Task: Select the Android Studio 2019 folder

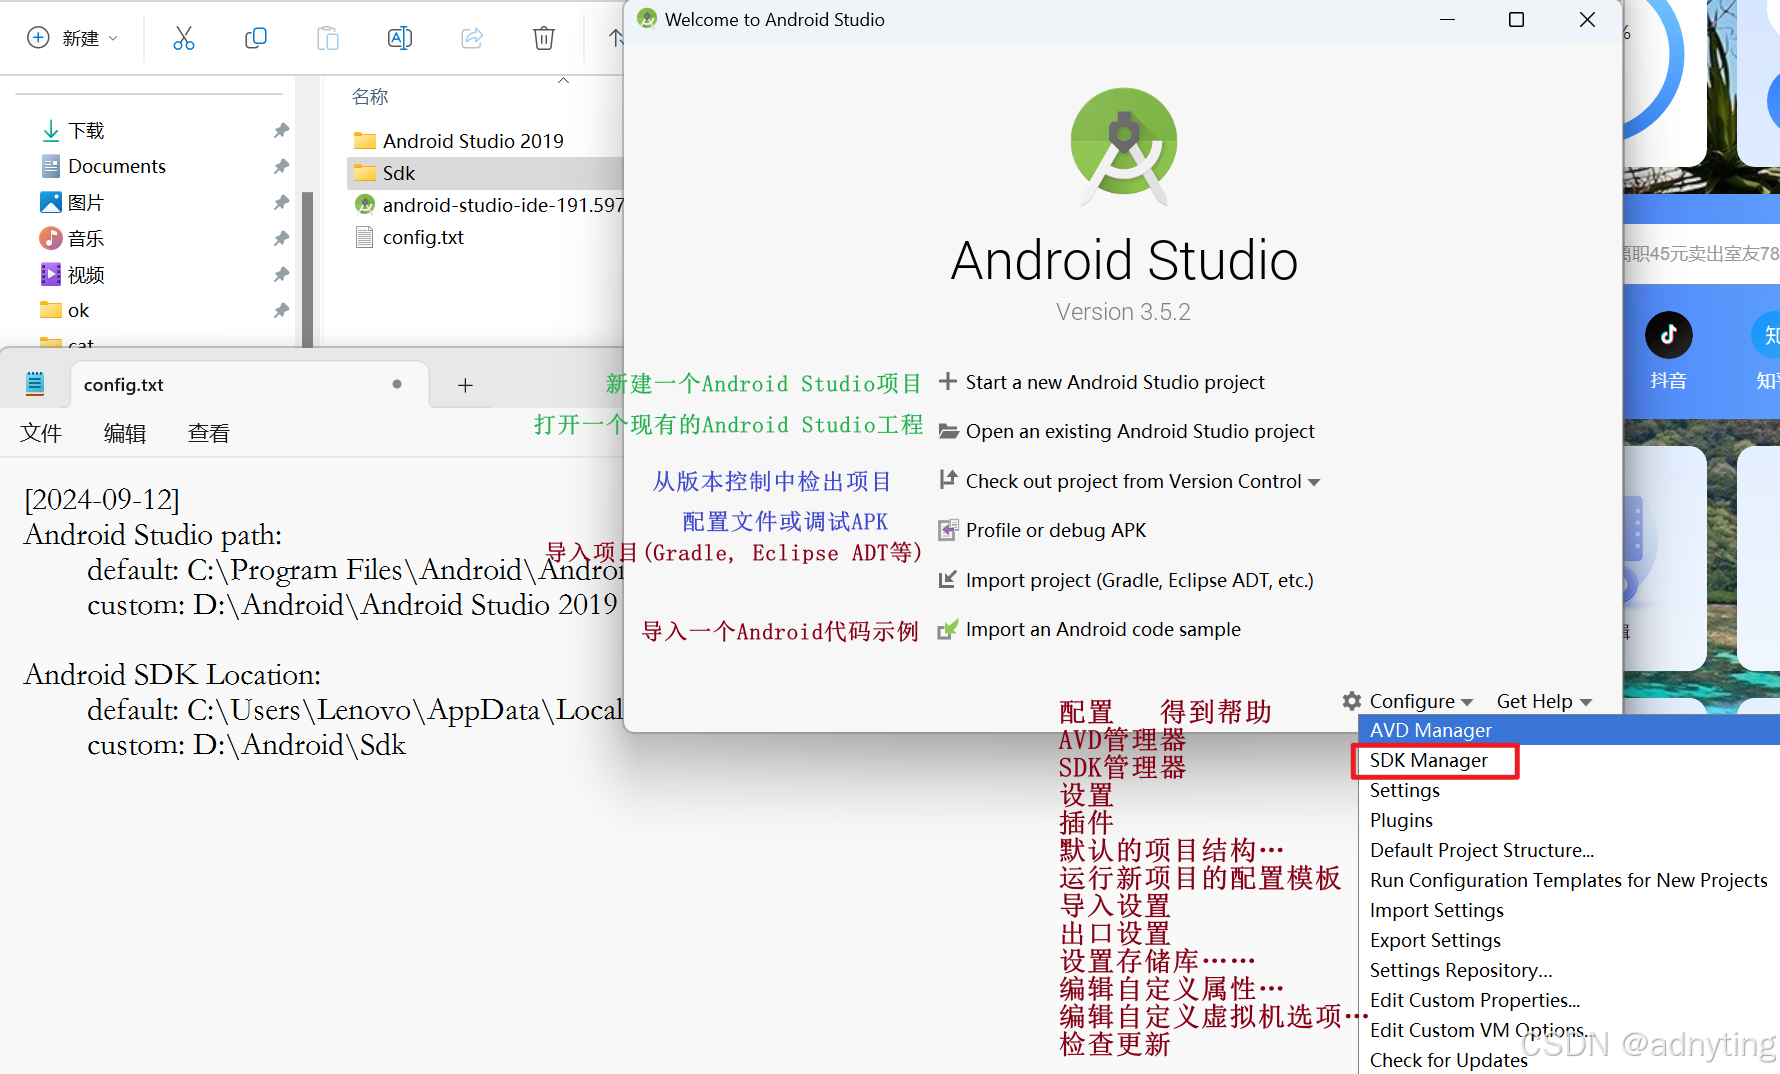Action: [473, 141]
